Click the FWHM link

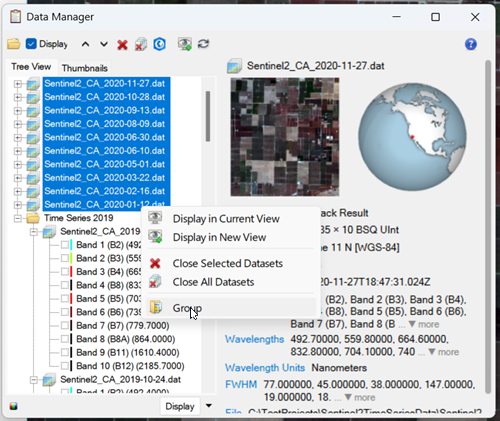(241, 385)
